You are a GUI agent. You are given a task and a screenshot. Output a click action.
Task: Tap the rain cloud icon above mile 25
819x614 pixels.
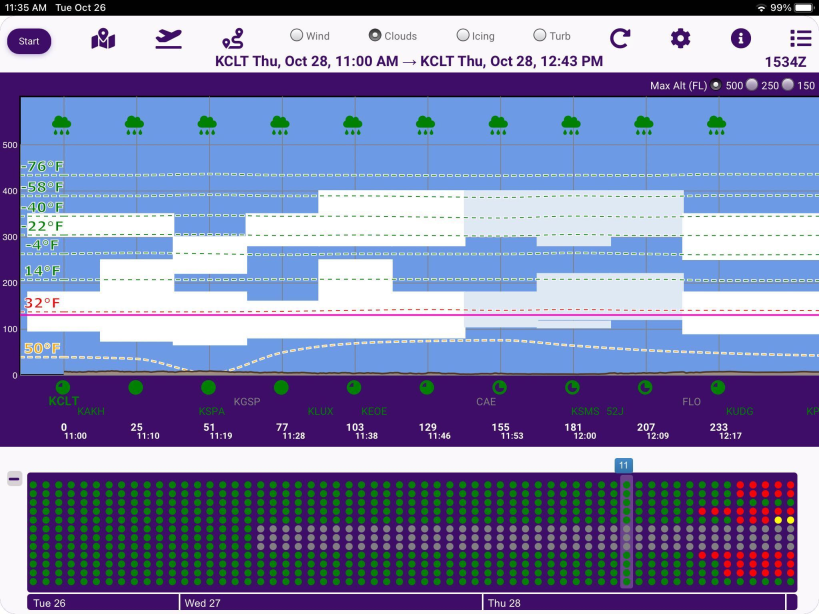point(134,125)
